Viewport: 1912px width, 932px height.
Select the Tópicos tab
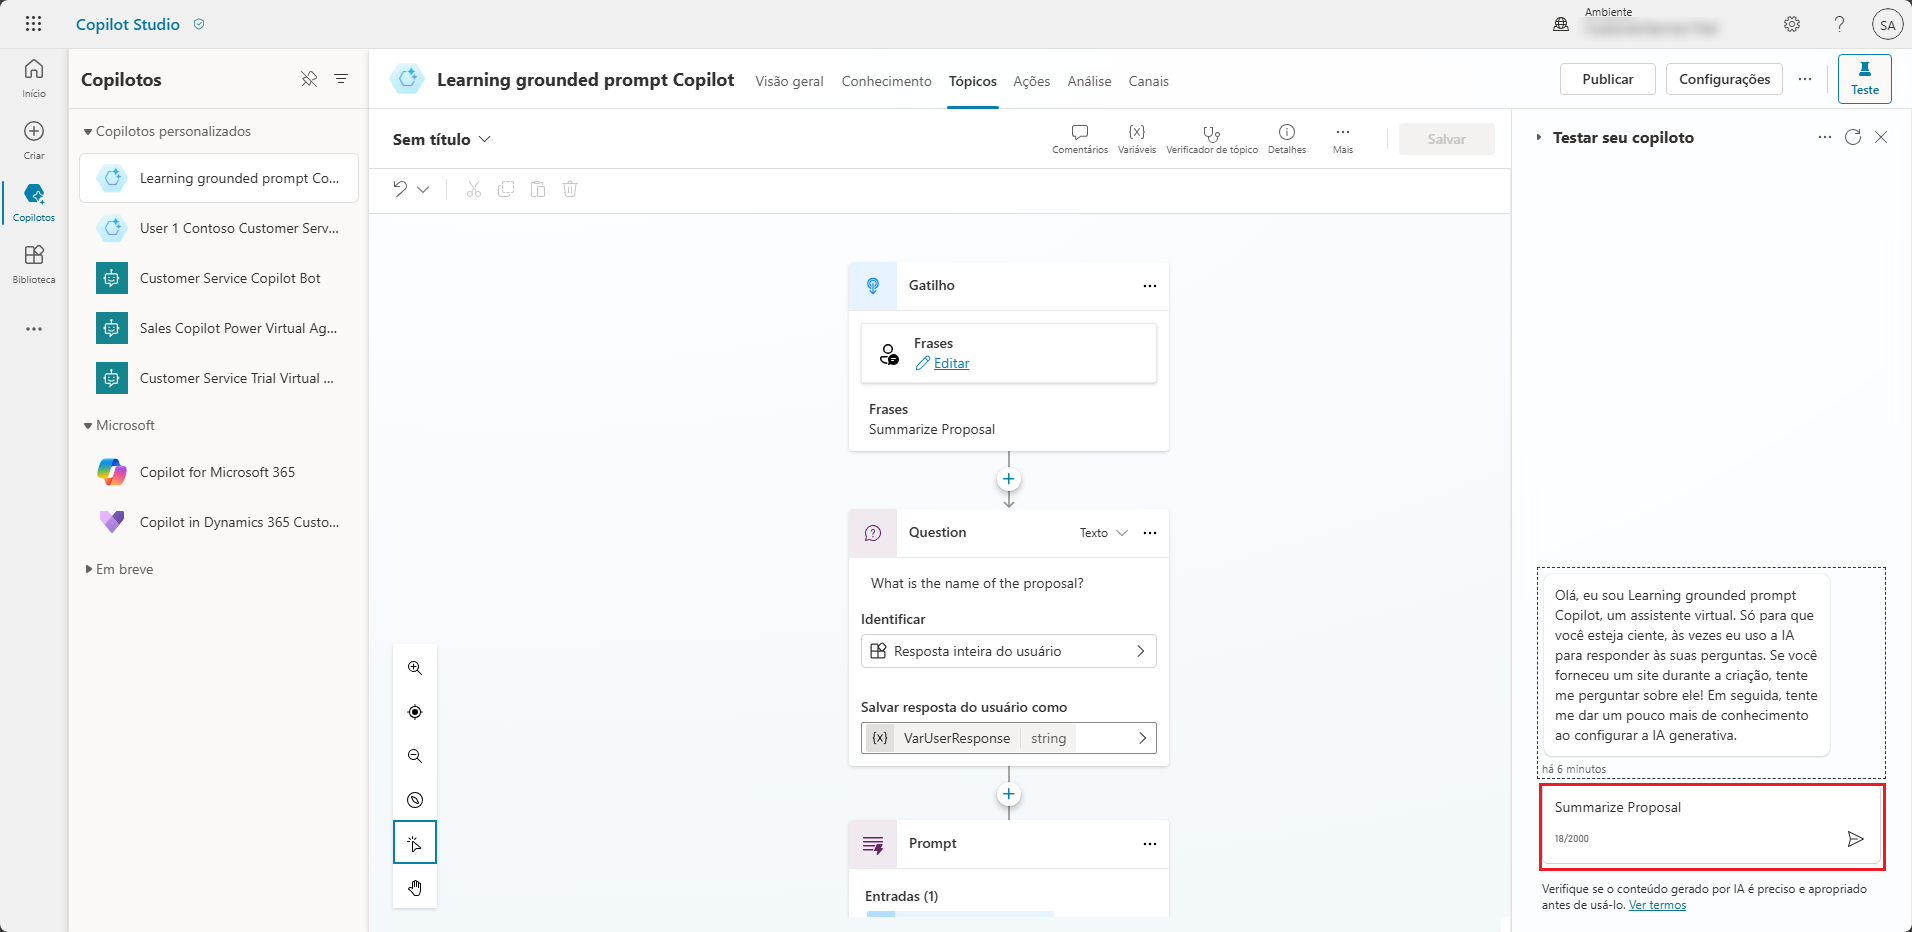point(973,81)
